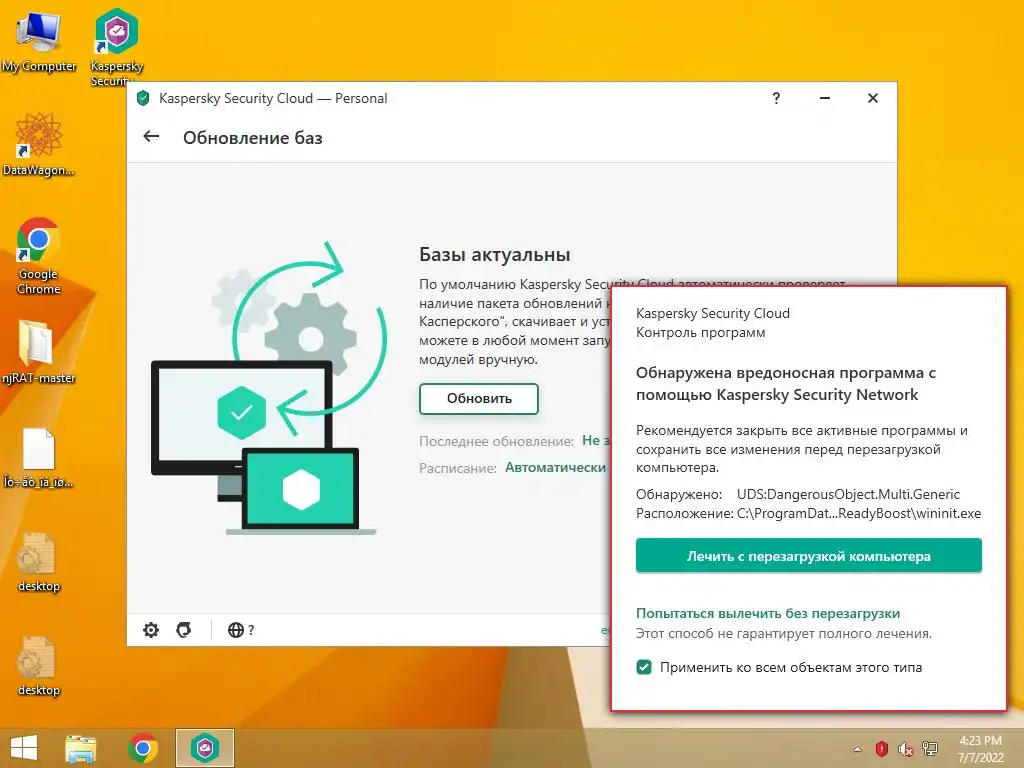Open Chrome from the taskbar
Screen dimensions: 1024x768
click(x=143, y=748)
